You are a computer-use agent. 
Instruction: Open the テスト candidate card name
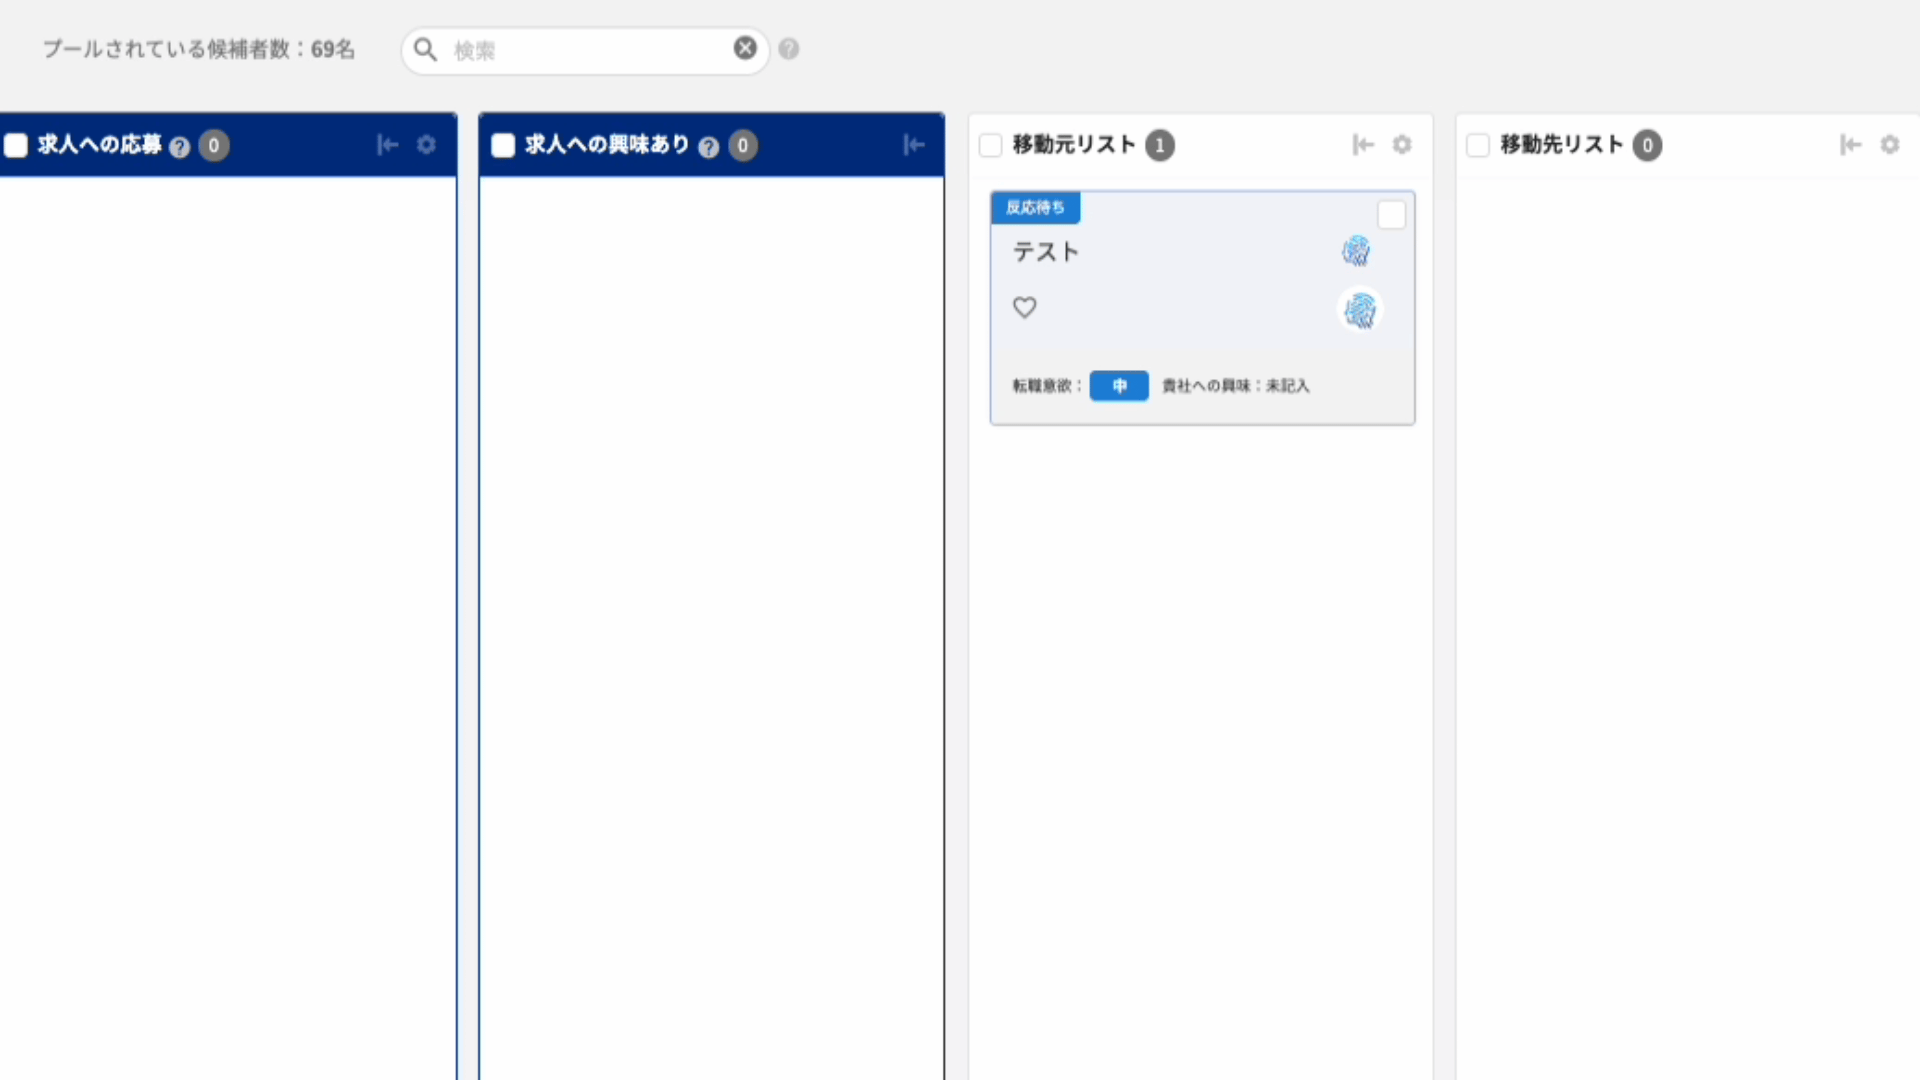coord(1046,252)
